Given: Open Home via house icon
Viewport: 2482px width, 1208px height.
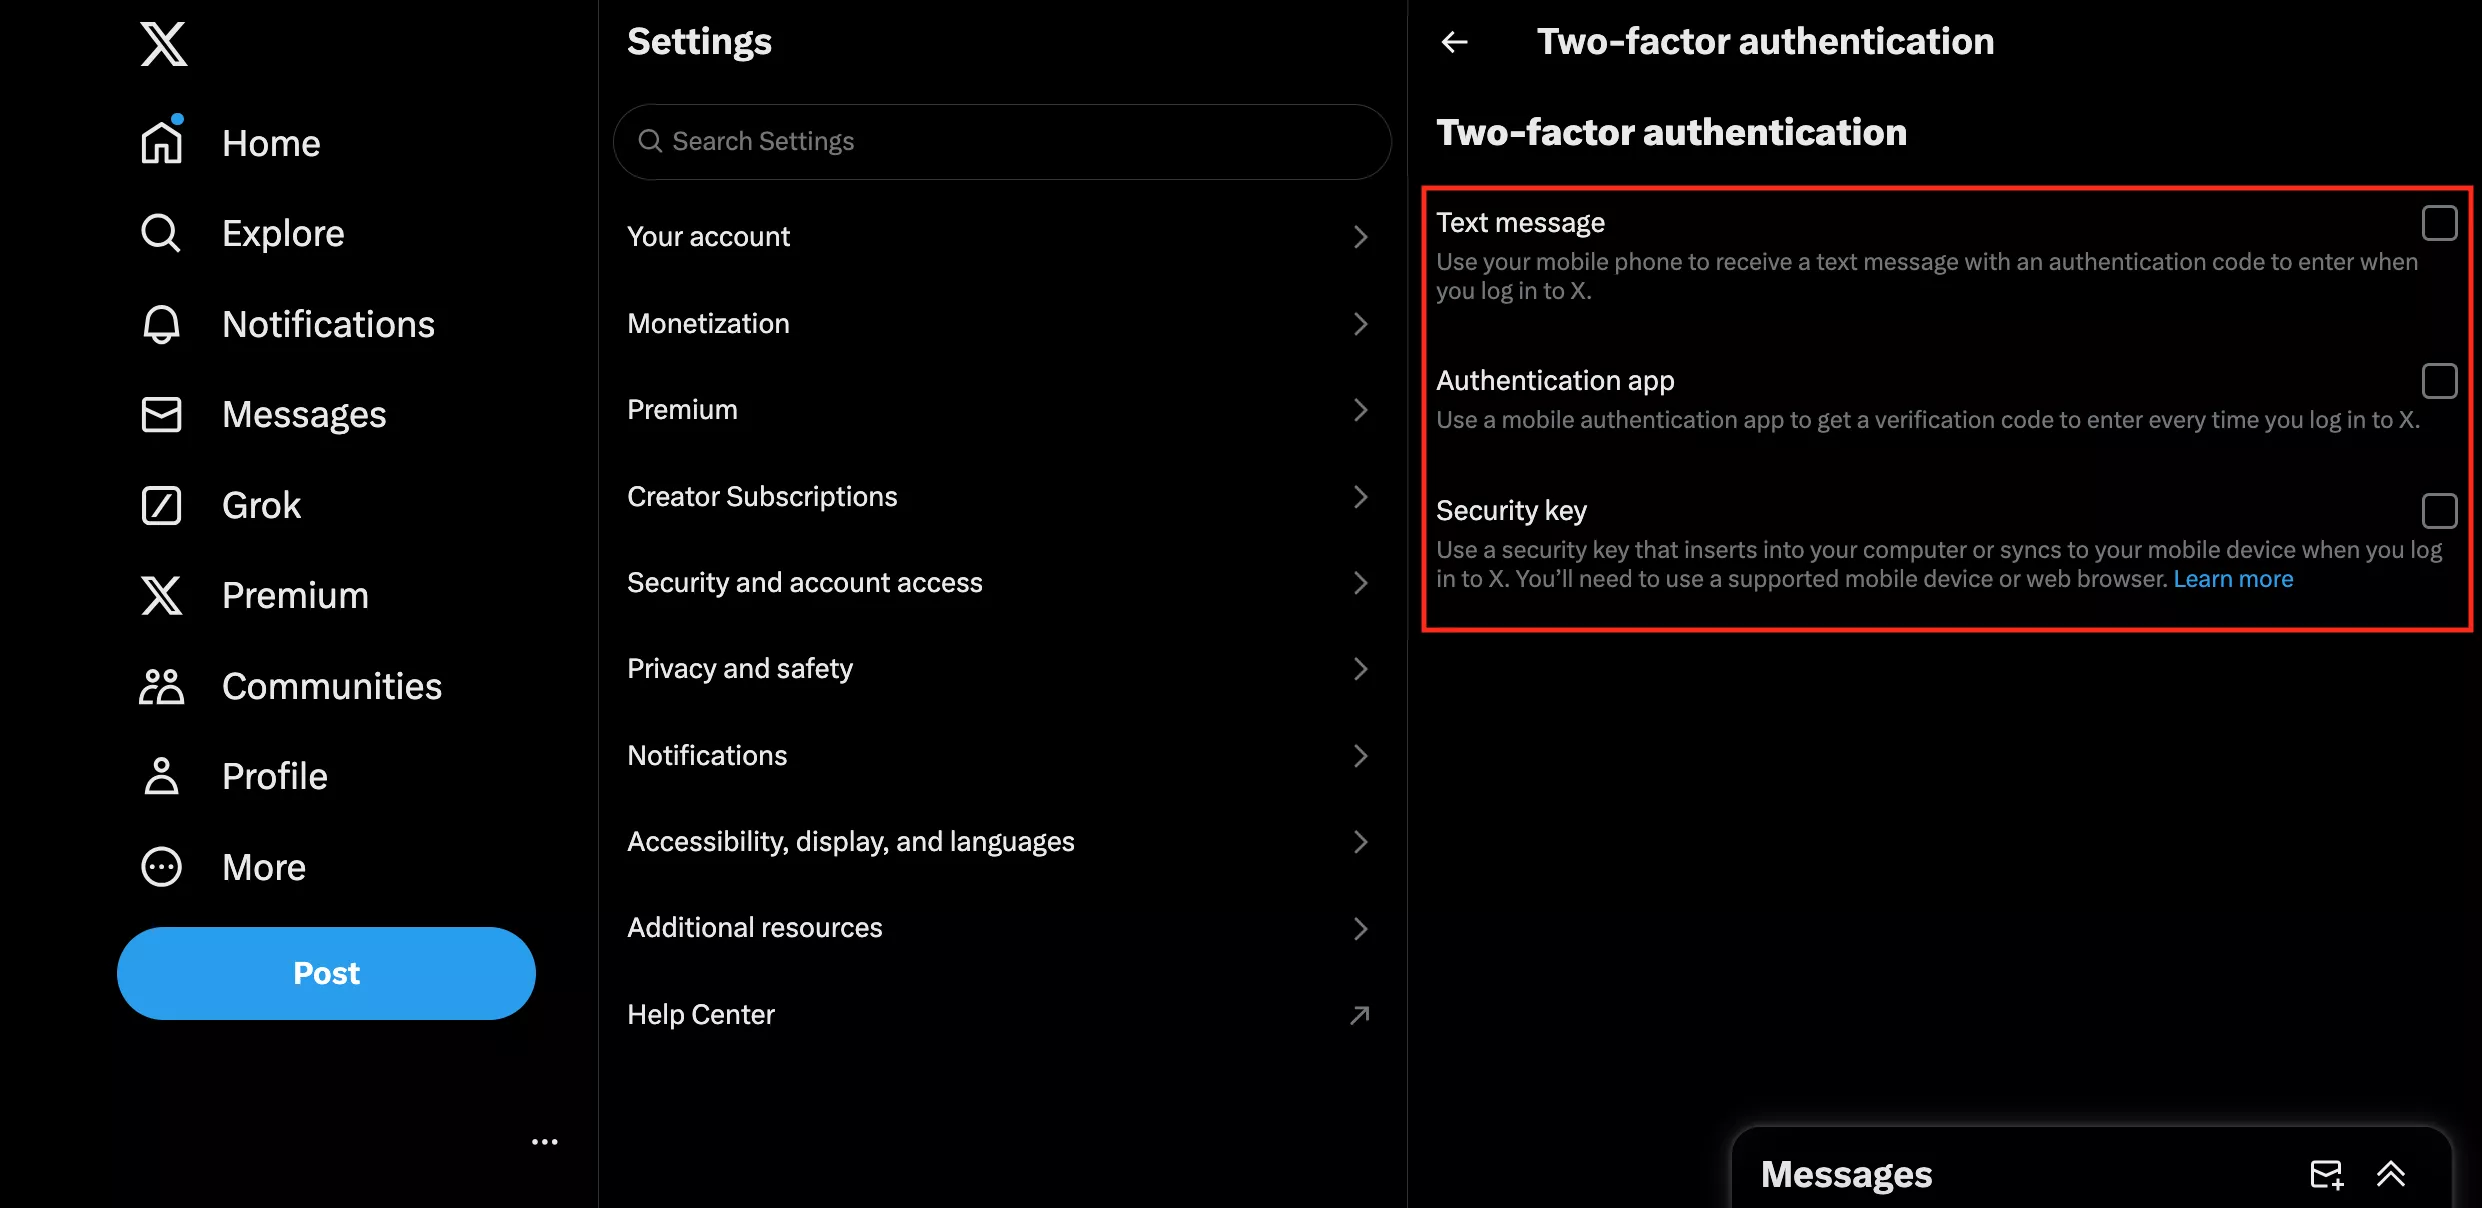Looking at the screenshot, I should (161, 143).
